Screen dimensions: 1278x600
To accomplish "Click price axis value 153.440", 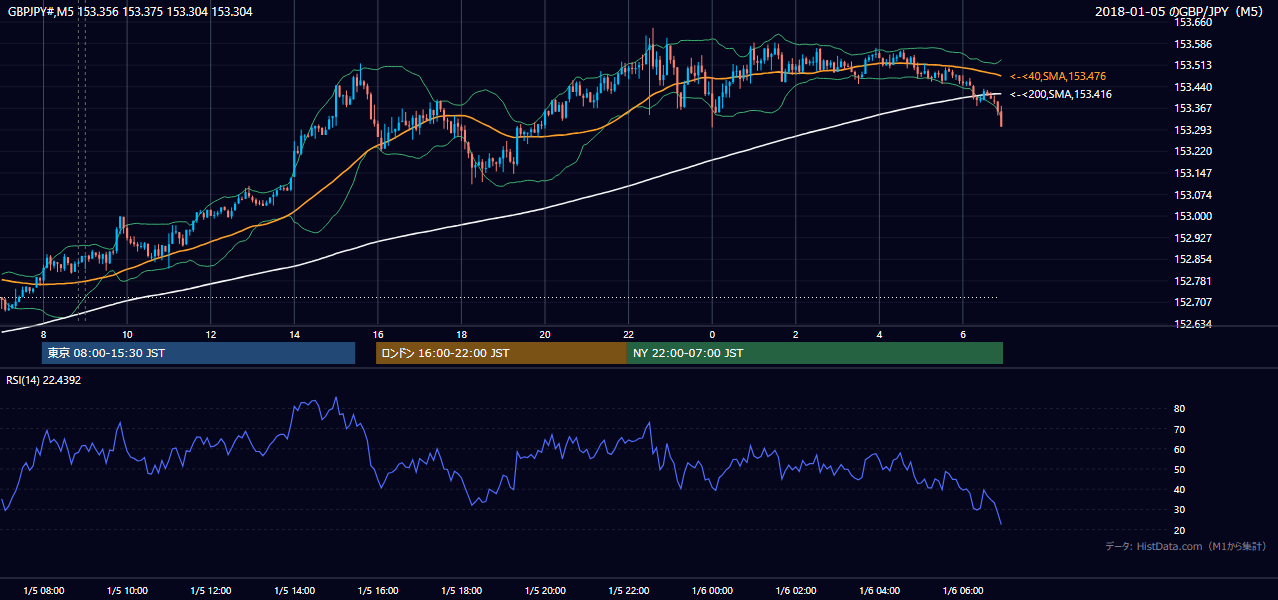I will 1193,87.
